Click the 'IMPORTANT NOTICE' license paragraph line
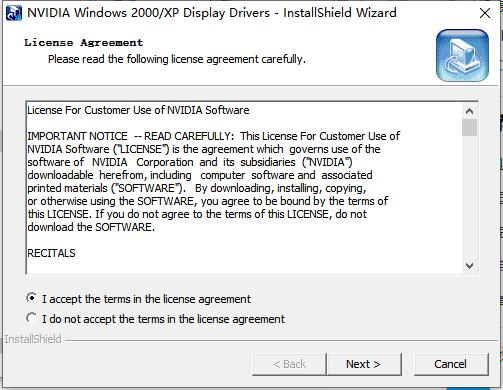The width and height of the screenshot is (503, 390). pos(213,136)
